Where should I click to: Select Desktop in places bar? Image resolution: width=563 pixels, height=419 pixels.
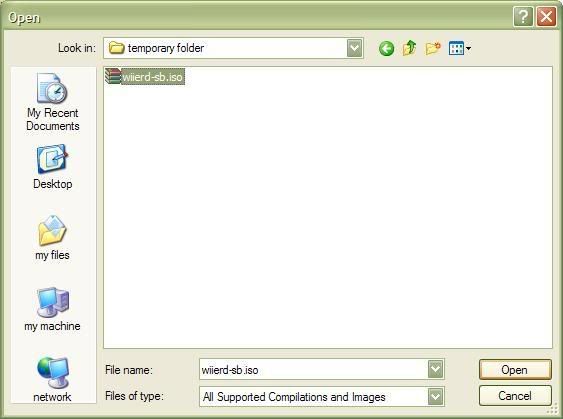pos(53,167)
